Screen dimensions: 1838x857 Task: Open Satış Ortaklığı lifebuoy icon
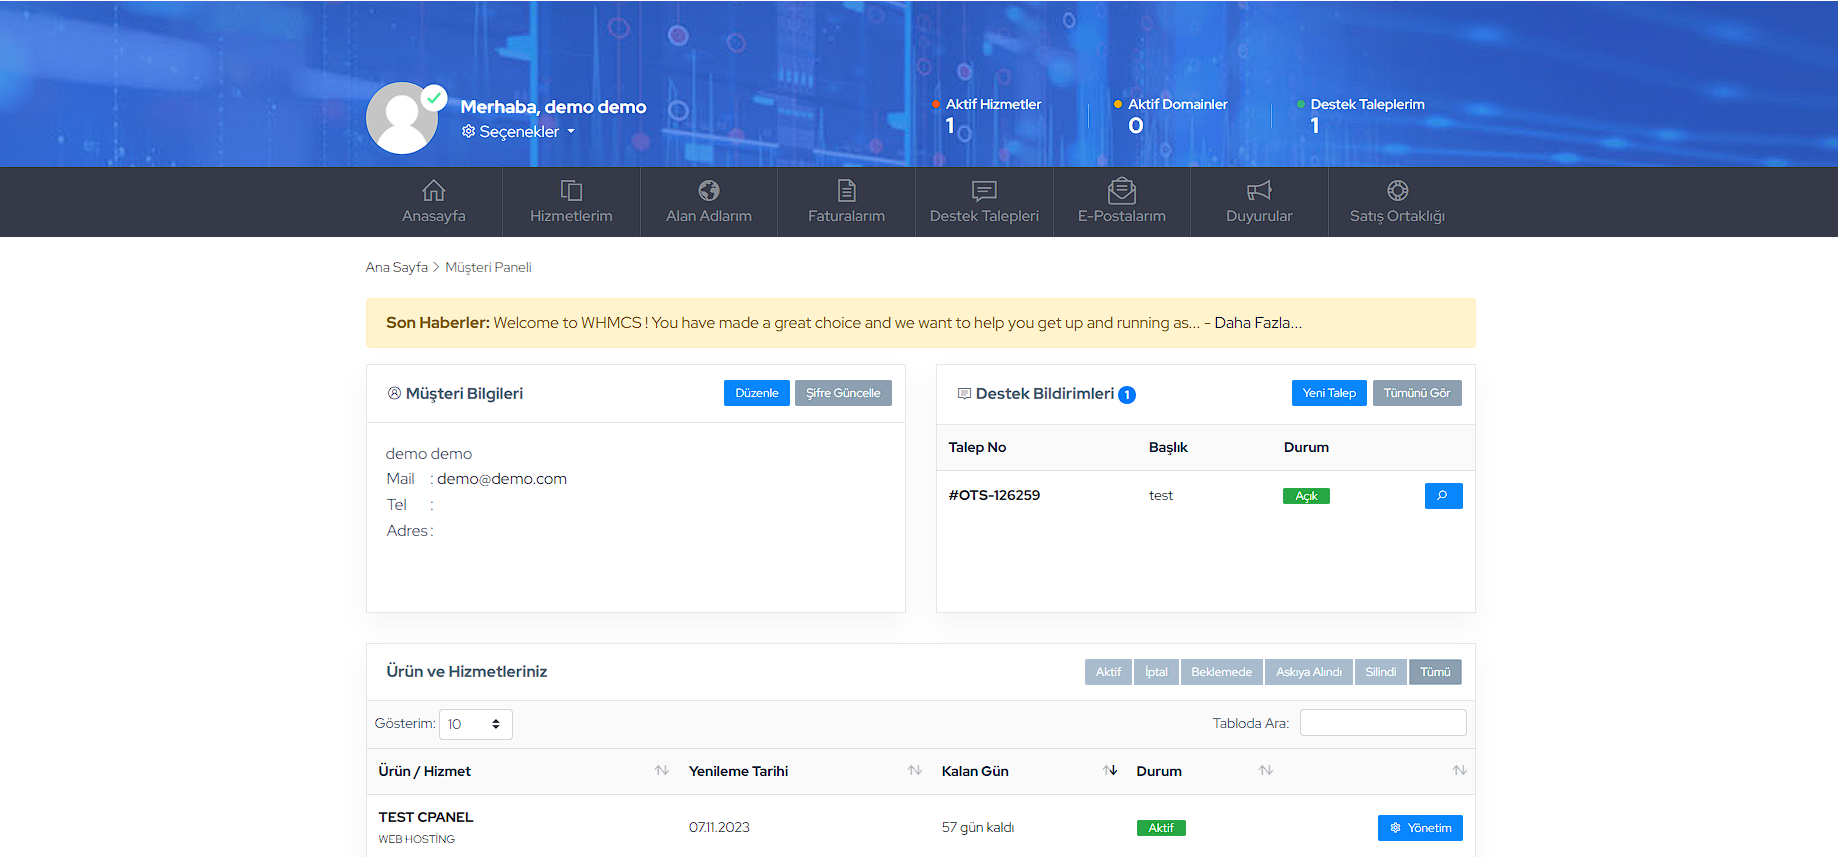point(1397,191)
